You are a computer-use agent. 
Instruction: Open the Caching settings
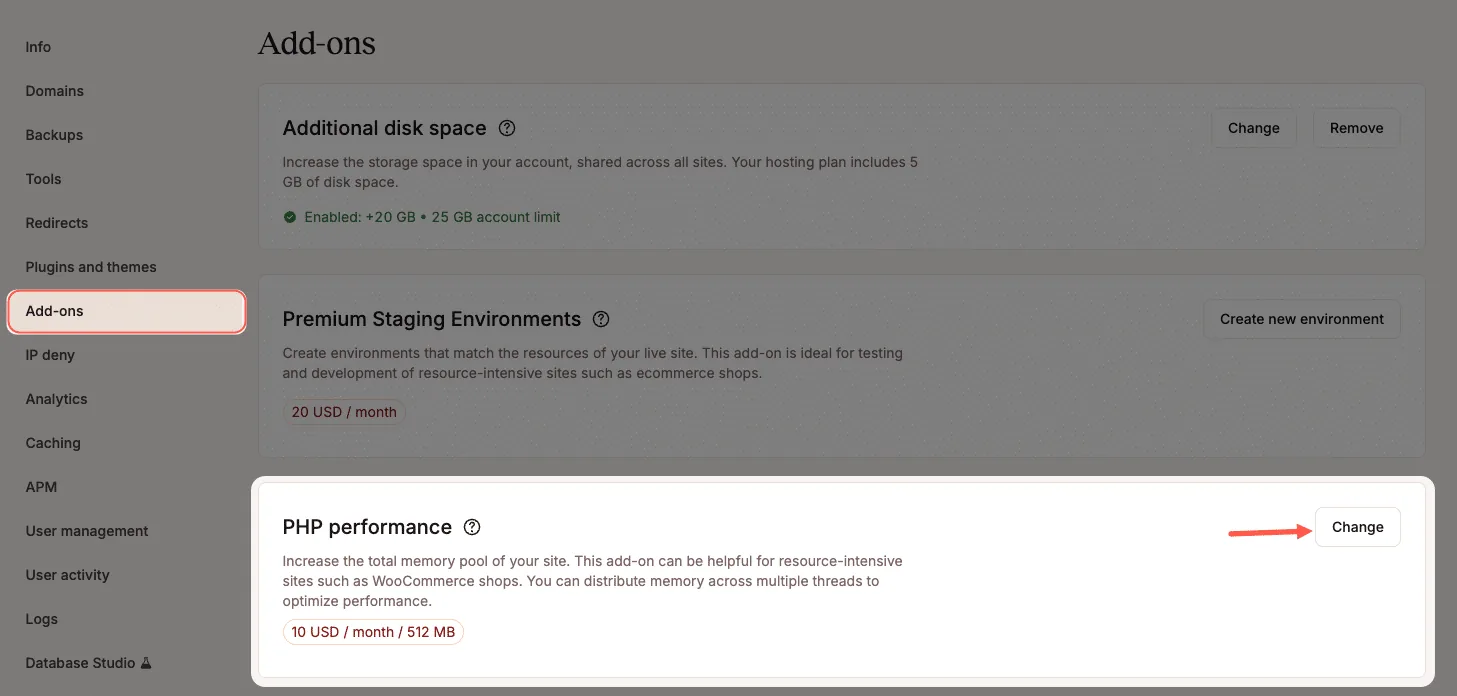(x=53, y=443)
